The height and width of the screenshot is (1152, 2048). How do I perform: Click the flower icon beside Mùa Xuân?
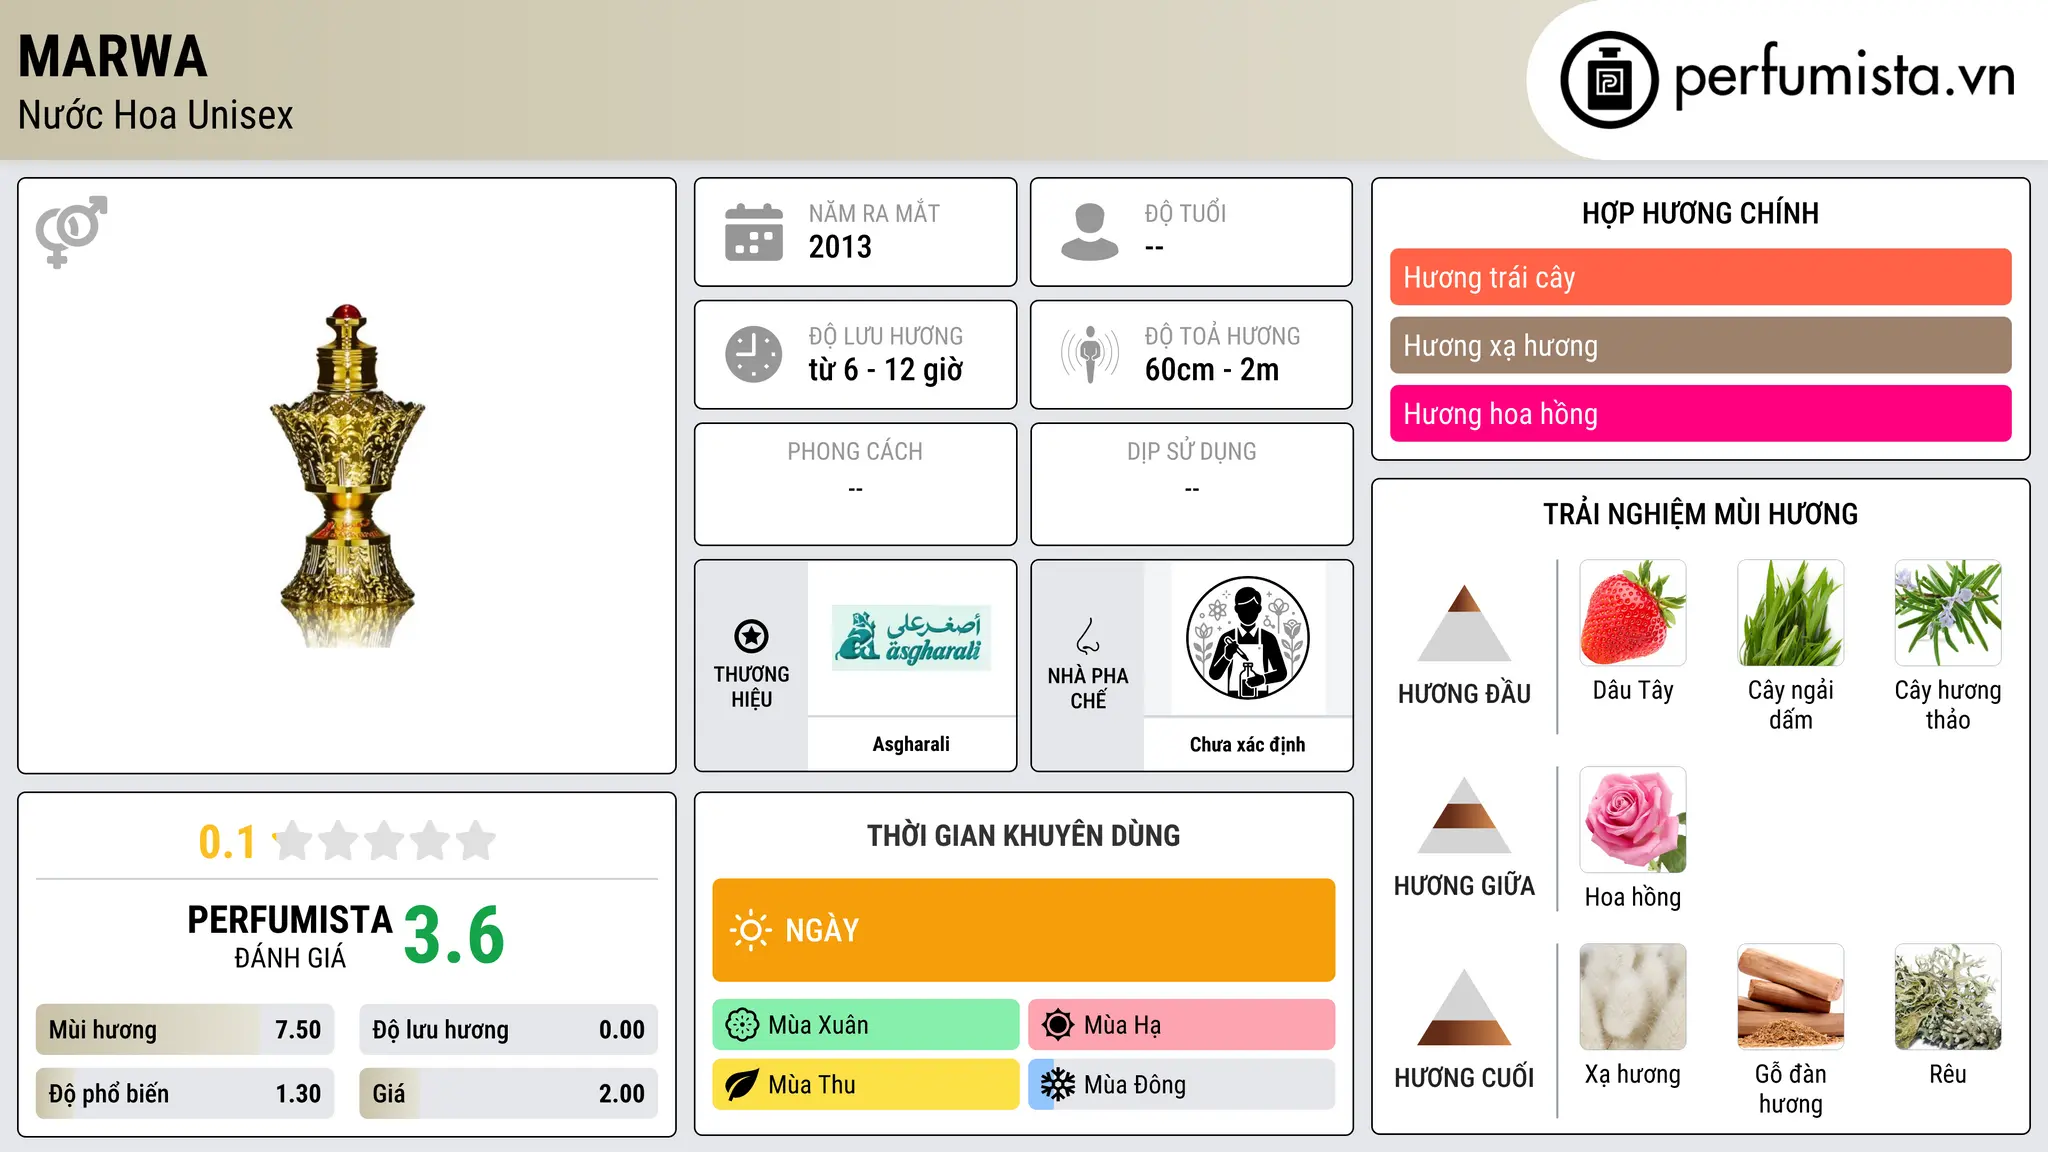pyautogui.click(x=742, y=1025)
